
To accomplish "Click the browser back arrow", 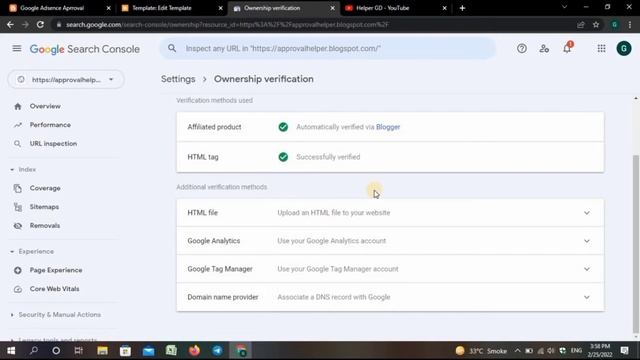I will coord(10,24).
